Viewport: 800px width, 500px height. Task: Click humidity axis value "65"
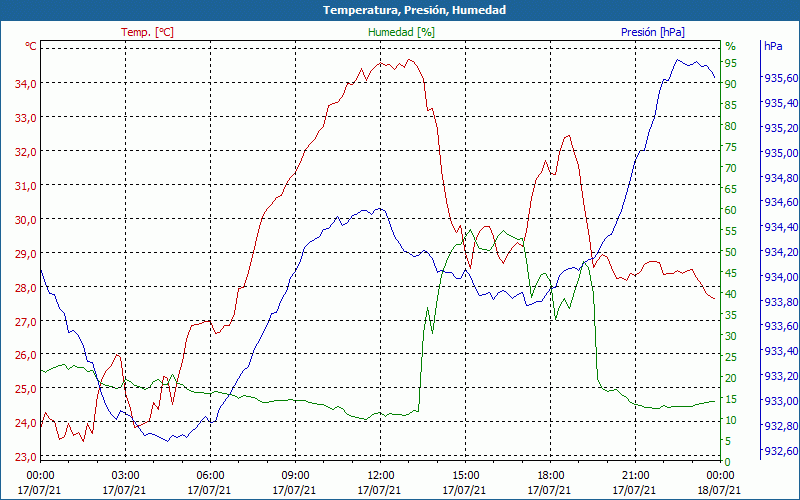coord(731,189)
